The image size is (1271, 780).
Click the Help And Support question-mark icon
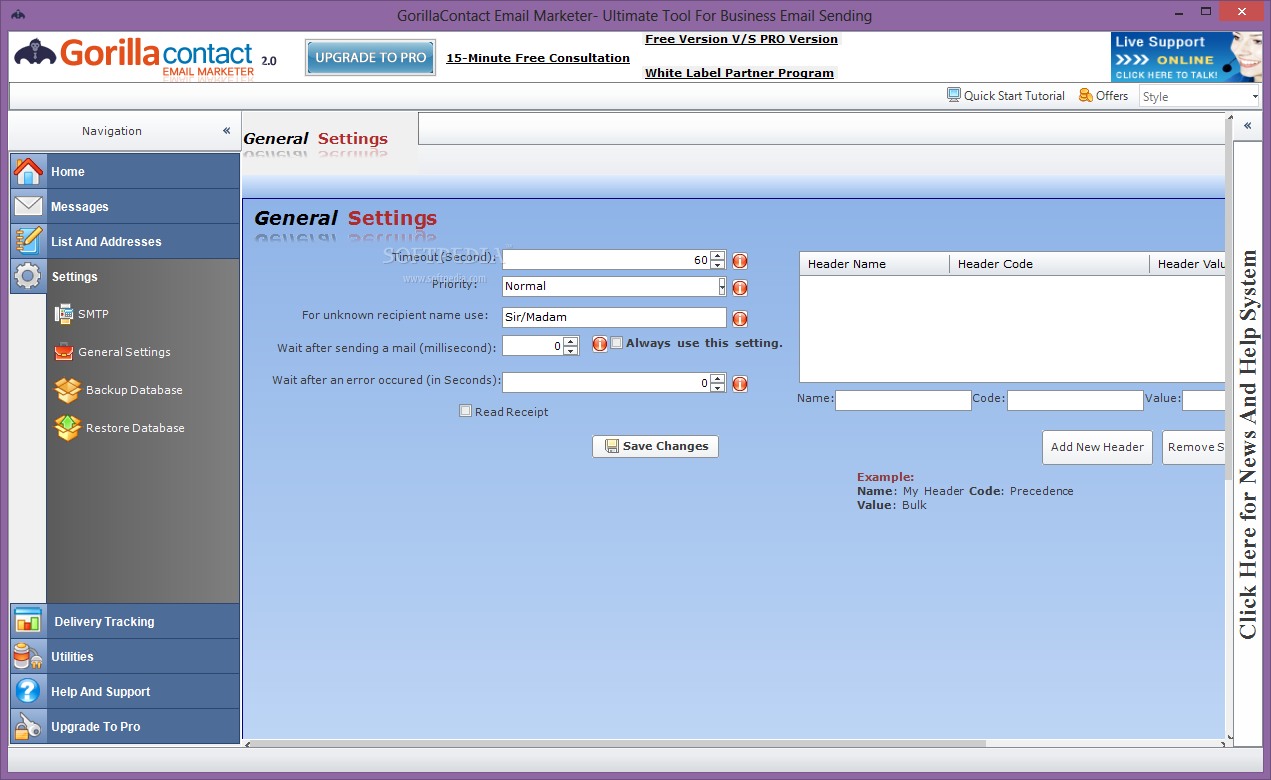pyautogui.click(x=28, y=691)
